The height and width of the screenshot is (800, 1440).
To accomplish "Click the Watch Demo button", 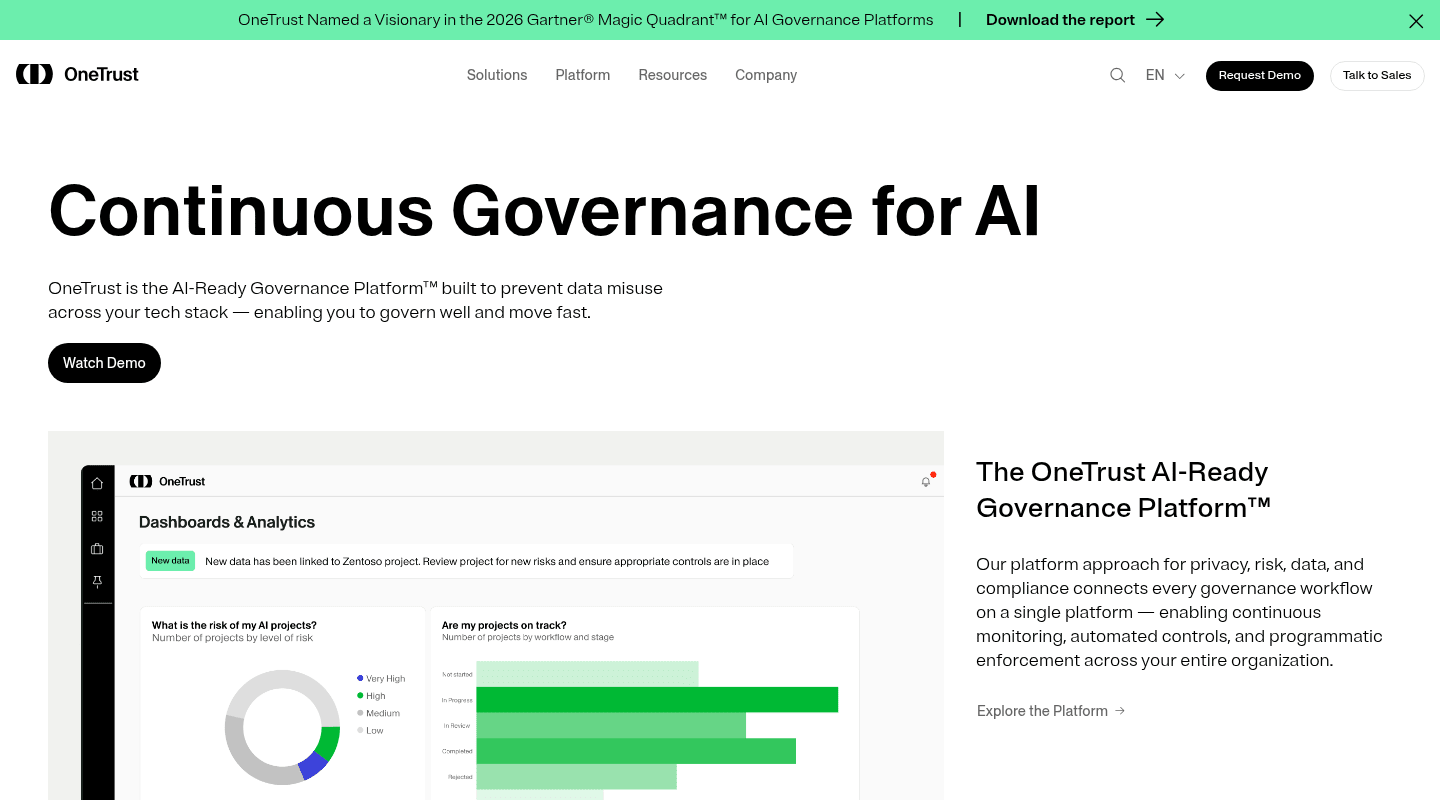I will click(x=104, y=363).
